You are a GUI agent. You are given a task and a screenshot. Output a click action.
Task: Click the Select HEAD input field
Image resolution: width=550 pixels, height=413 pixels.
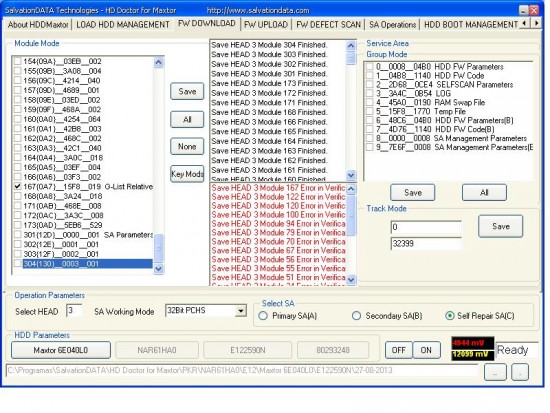click(x=74, y=311)
